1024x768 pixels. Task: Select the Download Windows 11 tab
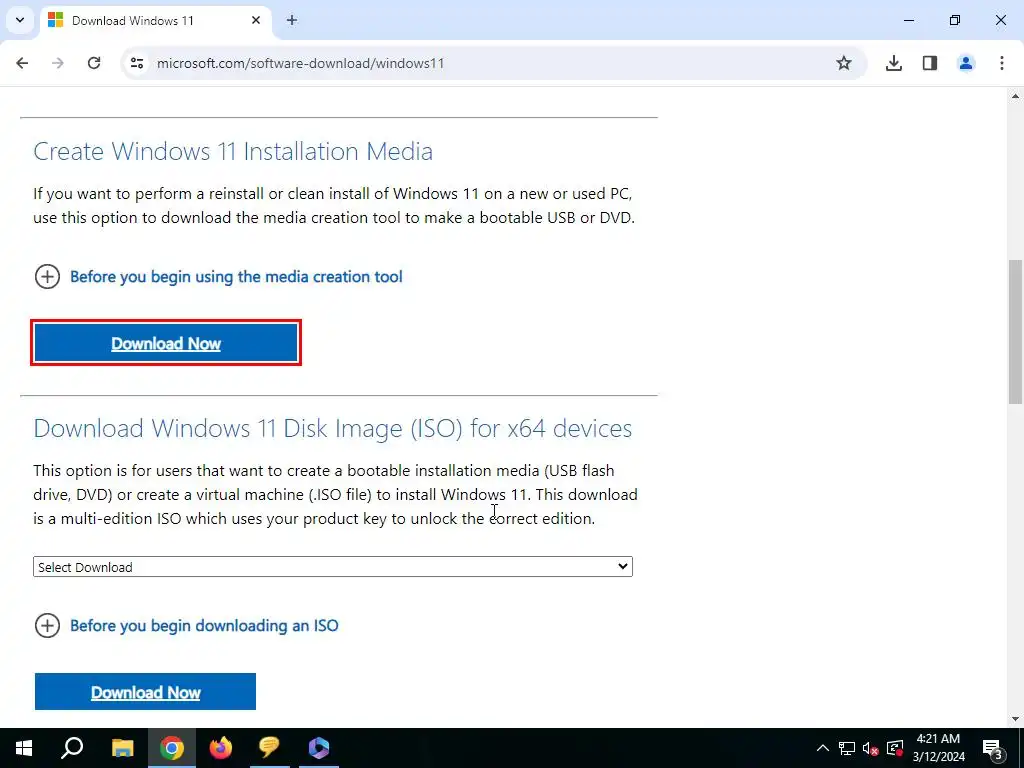(156, 21)
